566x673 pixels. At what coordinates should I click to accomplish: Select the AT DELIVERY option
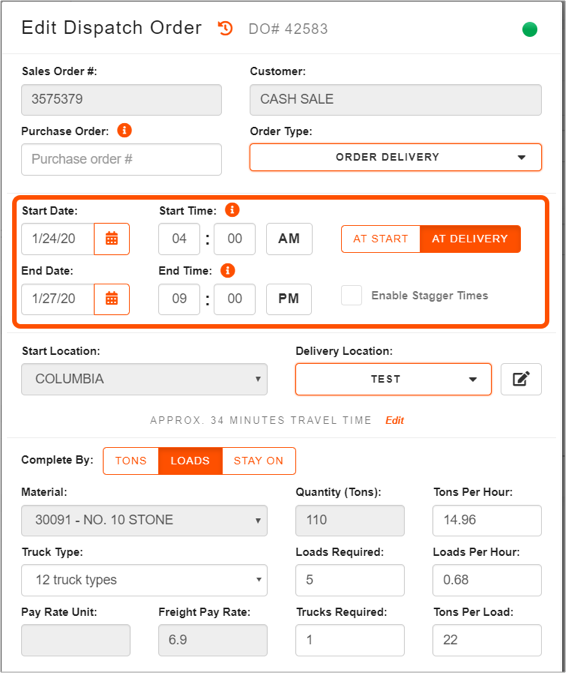(470, 239)
